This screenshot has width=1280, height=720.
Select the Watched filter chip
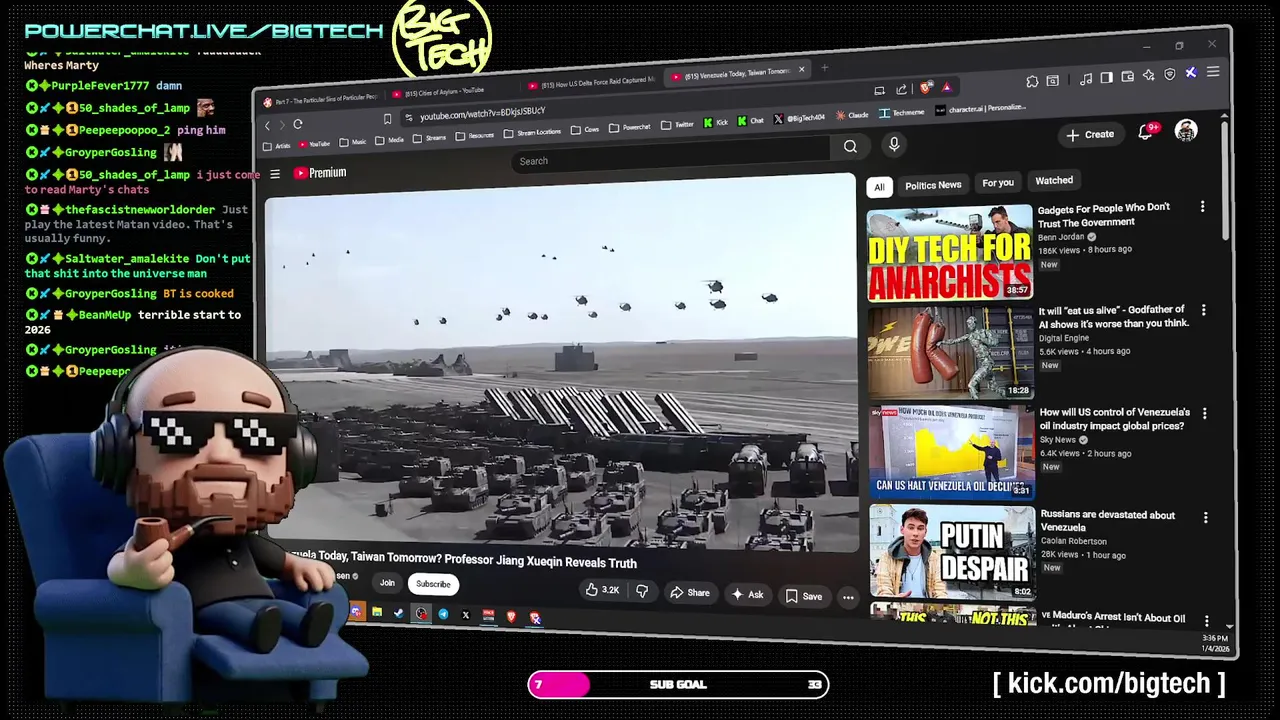tap(1054, 181)
